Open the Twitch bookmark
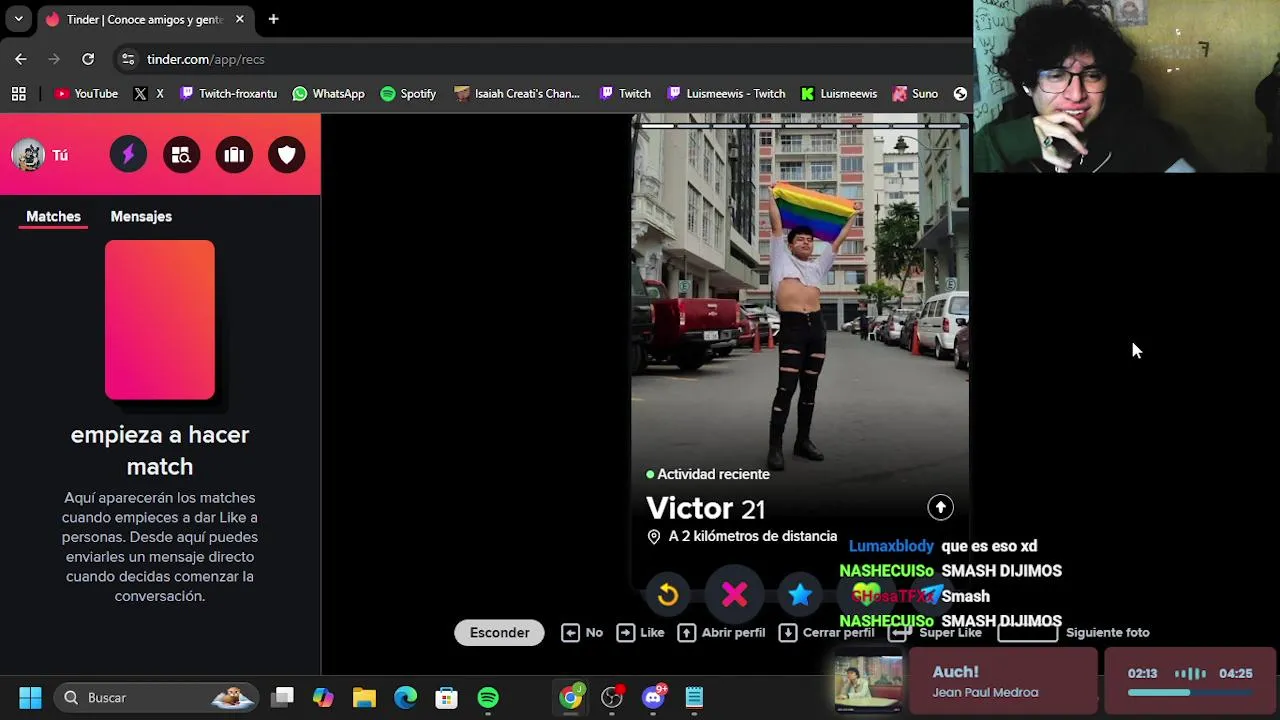The height and width of the screenshot is (720, 1280). (625, 94)
